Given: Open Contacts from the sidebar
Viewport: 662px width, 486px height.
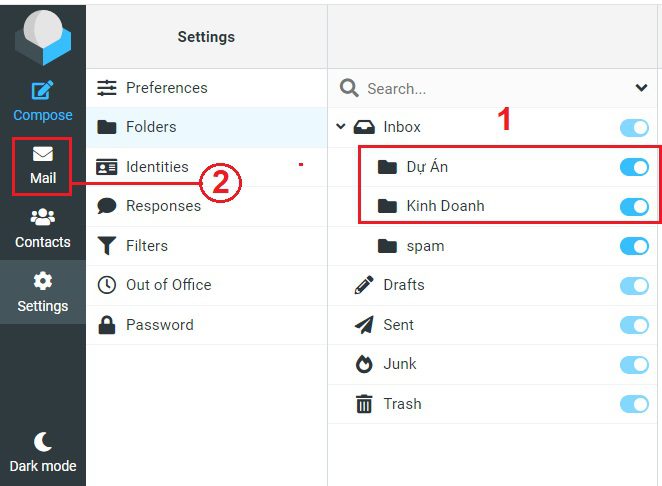Looking at the screenshot, I should pos(43,228).
